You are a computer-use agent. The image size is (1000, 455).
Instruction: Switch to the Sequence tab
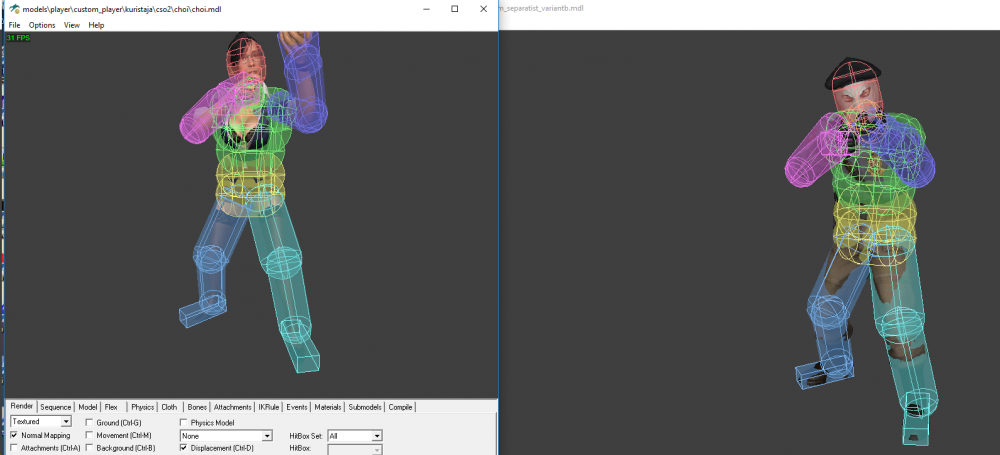[x=56, y=407]
